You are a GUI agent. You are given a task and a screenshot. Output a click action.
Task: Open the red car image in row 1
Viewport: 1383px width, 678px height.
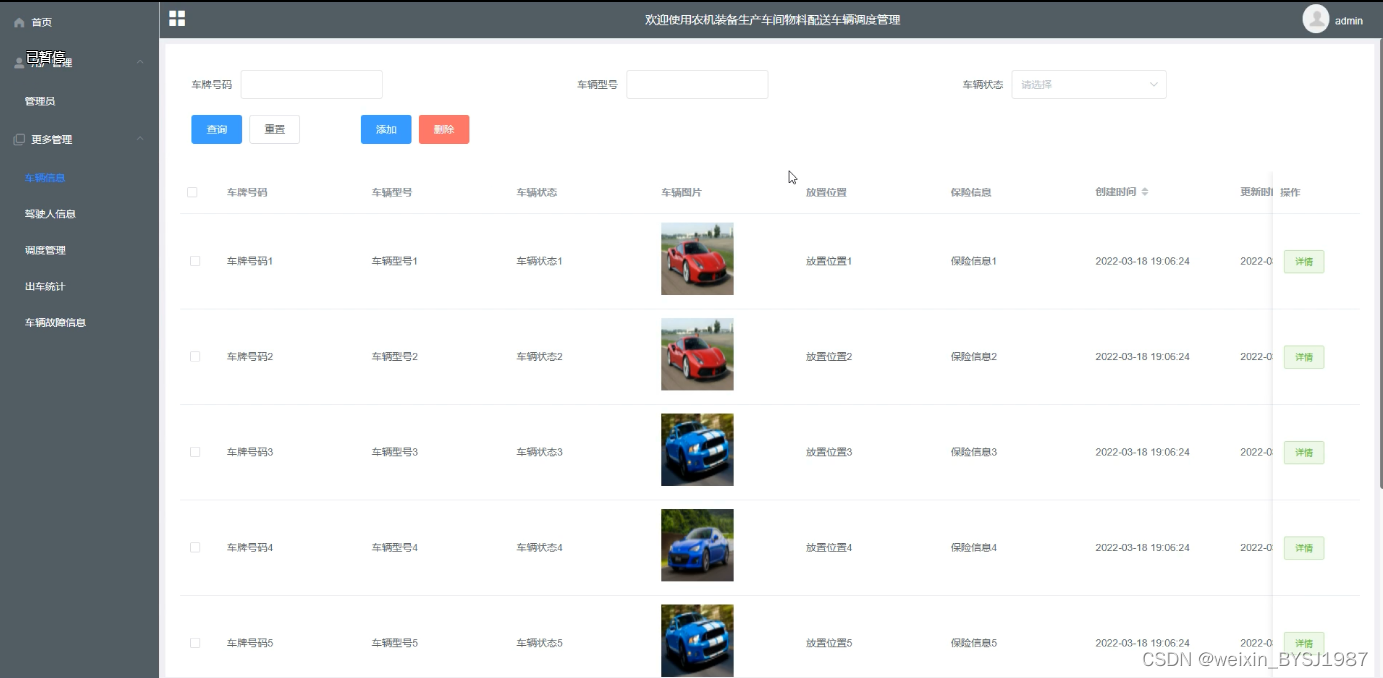(697, 259)
